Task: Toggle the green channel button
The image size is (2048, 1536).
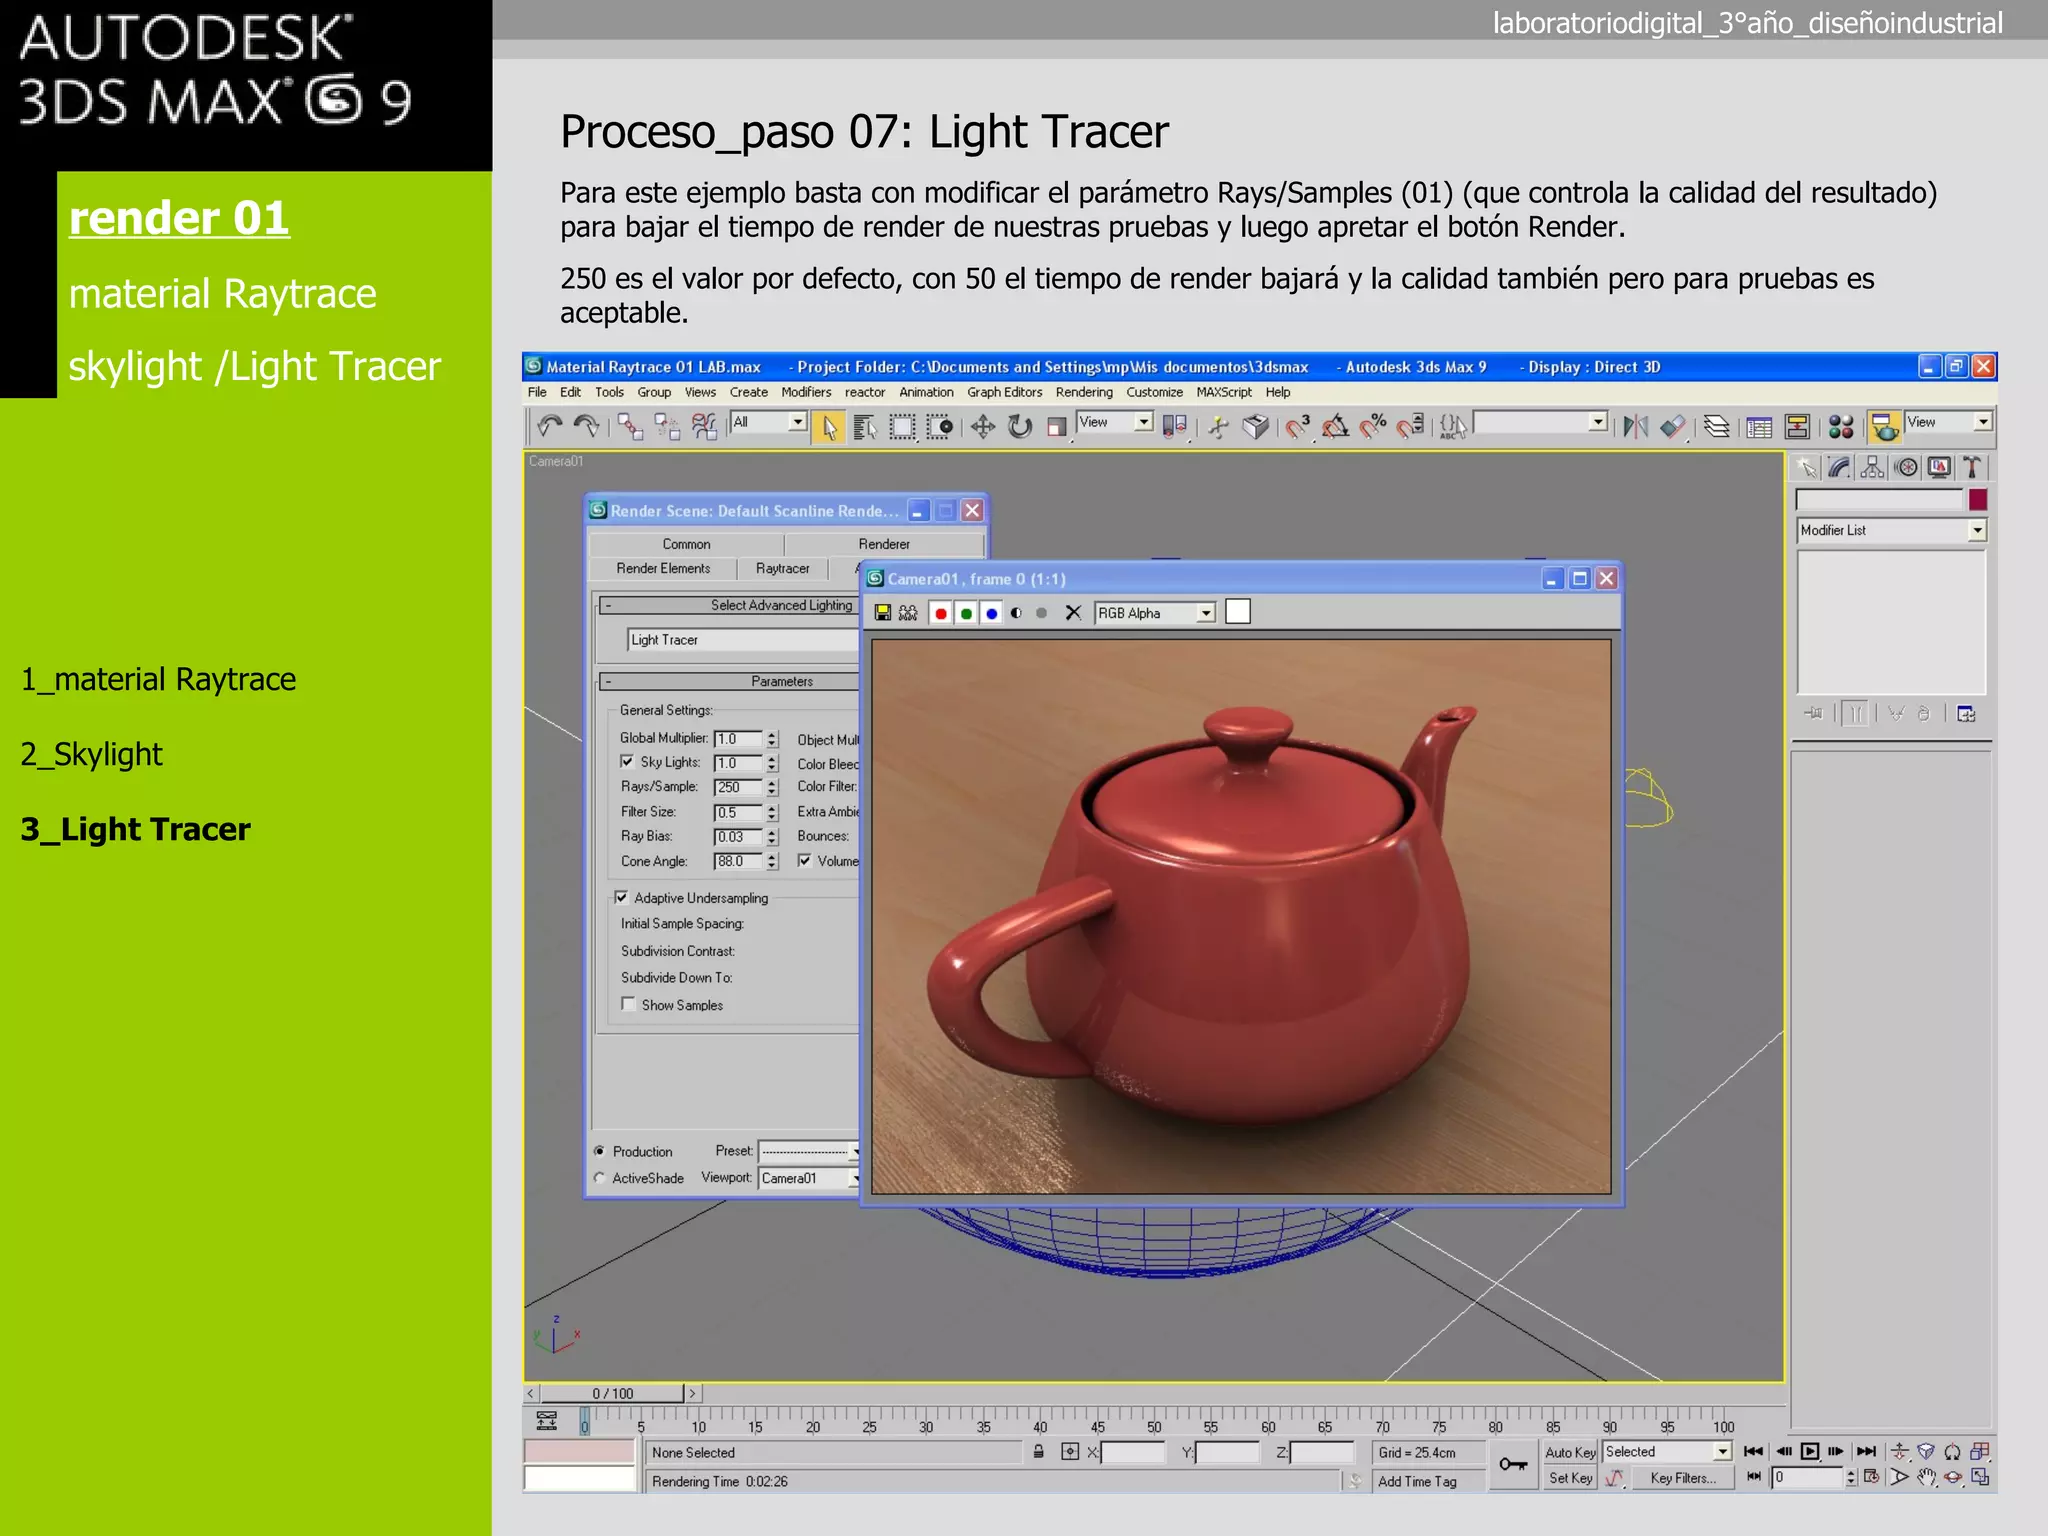Action: pyautogui.click(x=966, y=613)
